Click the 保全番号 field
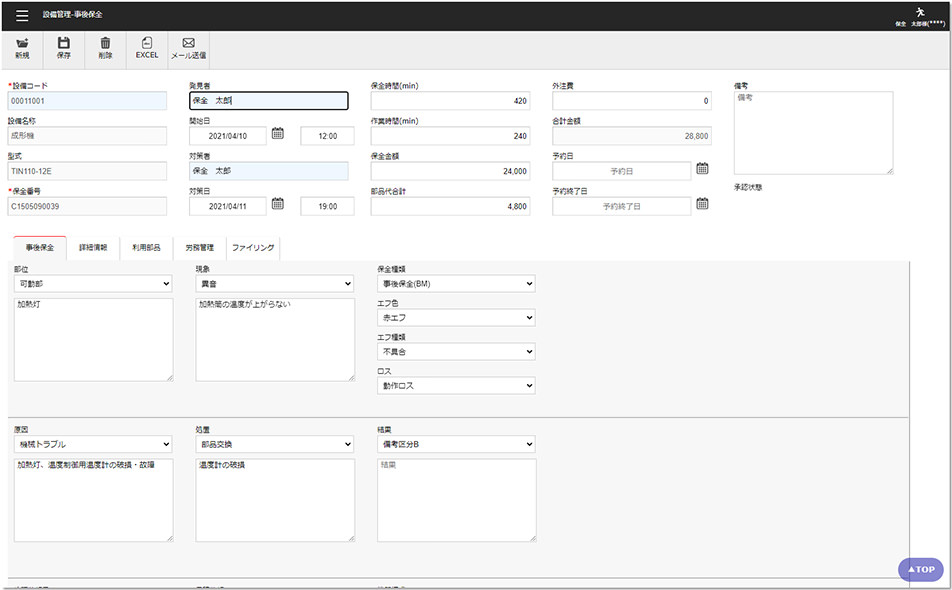Image resolution: width=952 pixels, height=590 pixels. 87,206
